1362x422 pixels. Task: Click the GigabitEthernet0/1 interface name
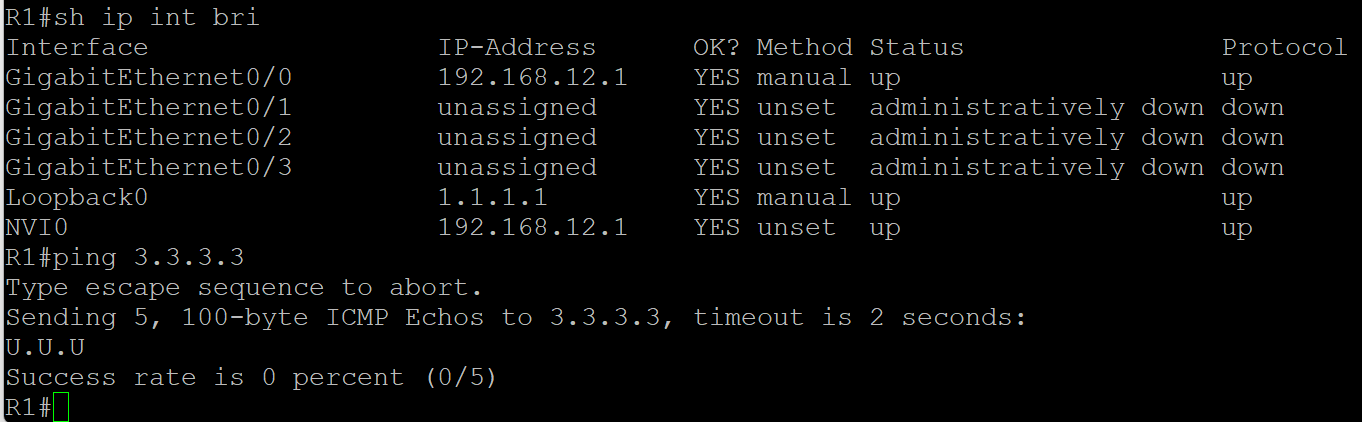pos(149,108)
